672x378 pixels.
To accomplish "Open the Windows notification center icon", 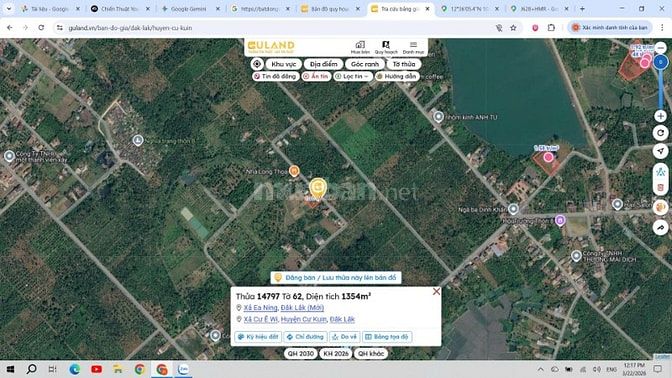I will [x=658, y=369].
